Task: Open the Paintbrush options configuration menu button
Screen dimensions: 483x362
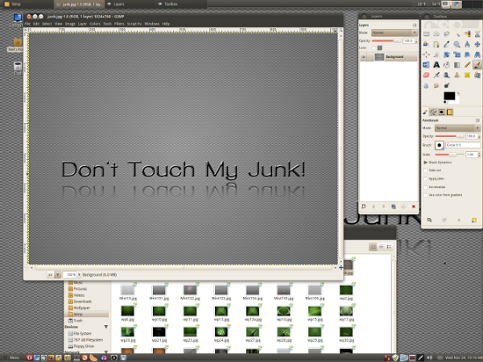Action: click(478, 120)
